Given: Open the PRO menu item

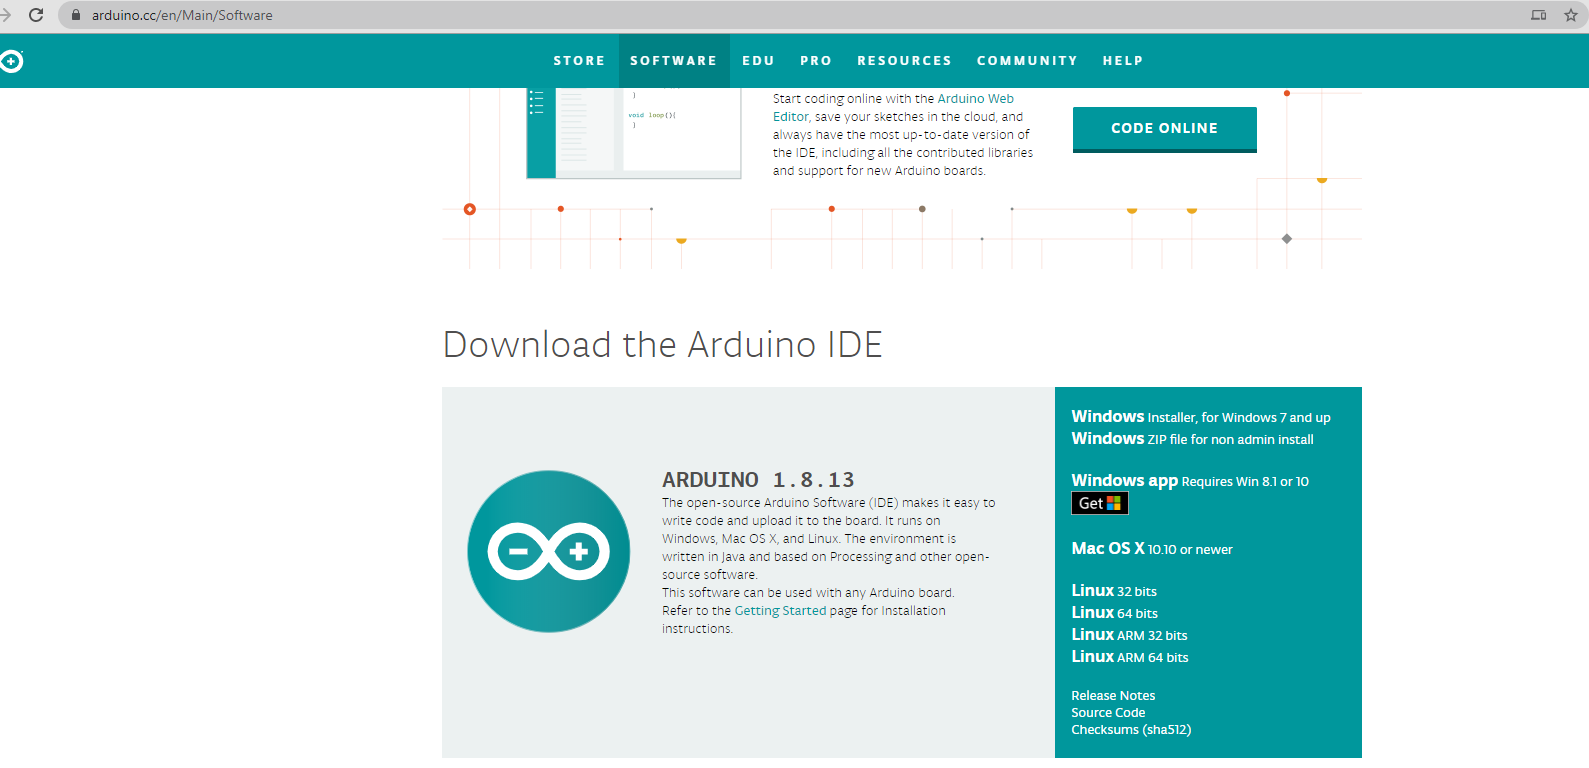Looking at the screenshot, I should [x=816, y=61].
